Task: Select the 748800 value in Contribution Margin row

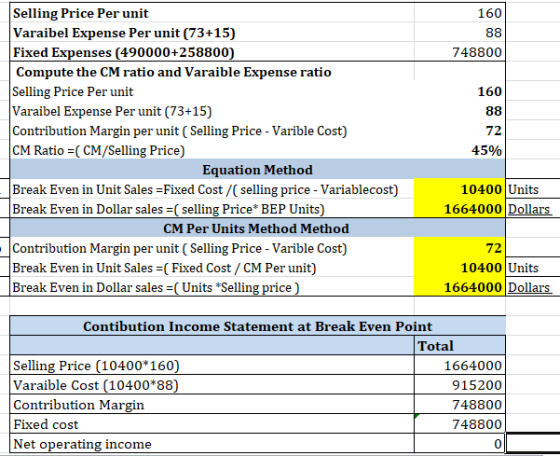Action: pyautogui.click(x=460, y=405)
